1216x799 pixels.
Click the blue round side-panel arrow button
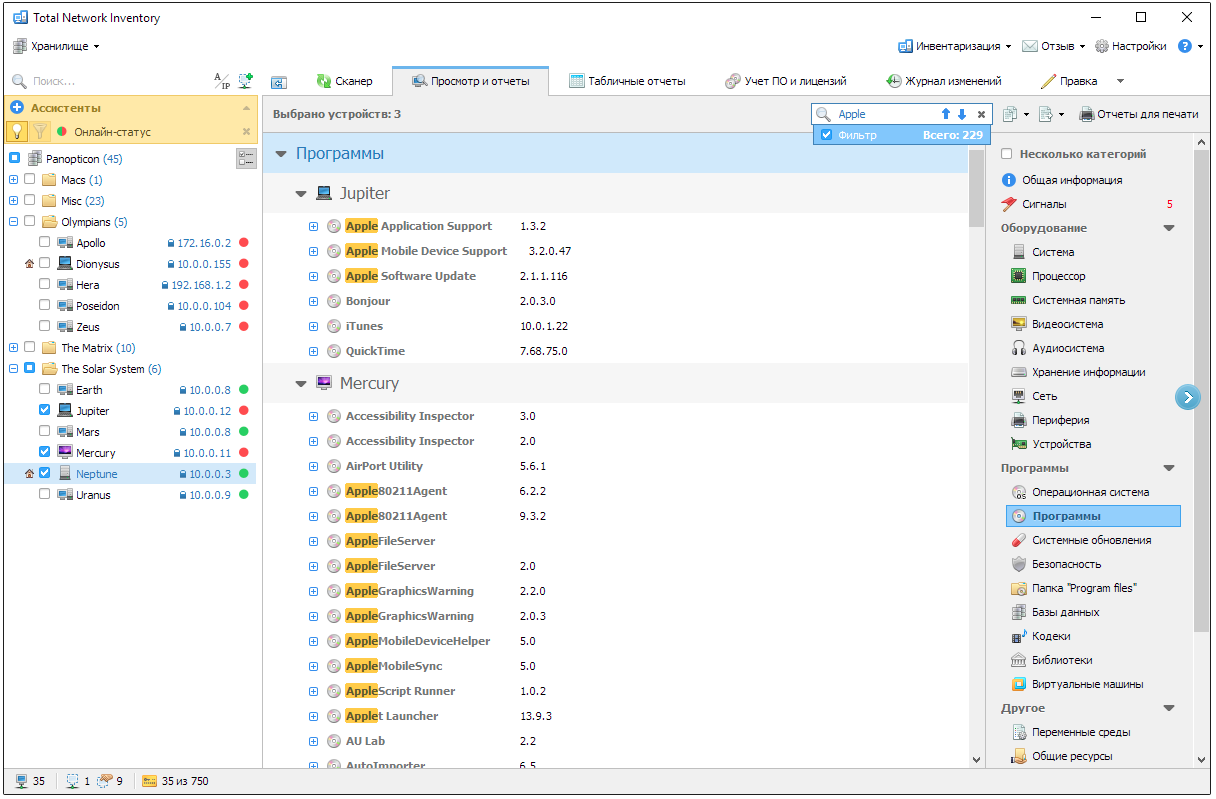tap(1187, 398)
